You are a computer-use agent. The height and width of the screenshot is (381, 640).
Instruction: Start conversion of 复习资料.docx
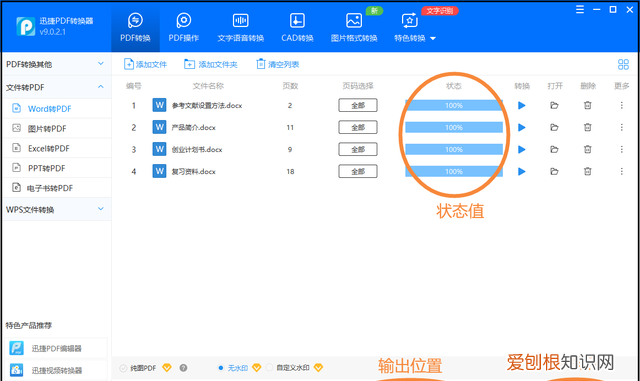point(521,172)
